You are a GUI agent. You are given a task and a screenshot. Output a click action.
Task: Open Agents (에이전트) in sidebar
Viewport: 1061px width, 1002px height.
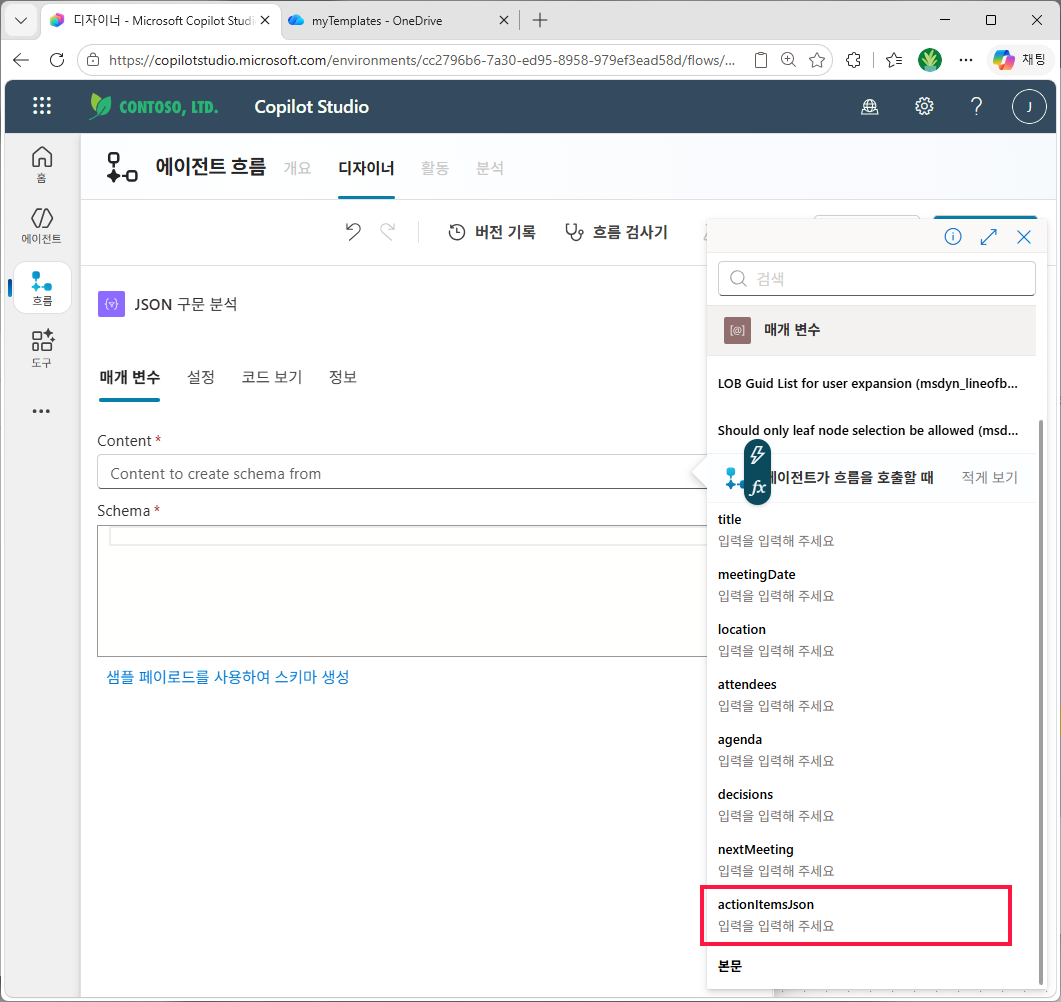(42, 225)
